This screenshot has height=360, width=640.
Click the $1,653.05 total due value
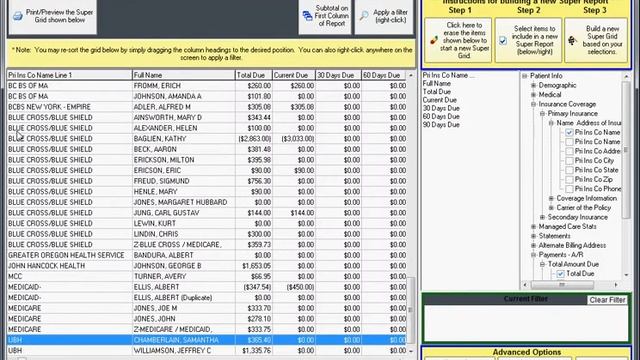(x=257, y=266)
